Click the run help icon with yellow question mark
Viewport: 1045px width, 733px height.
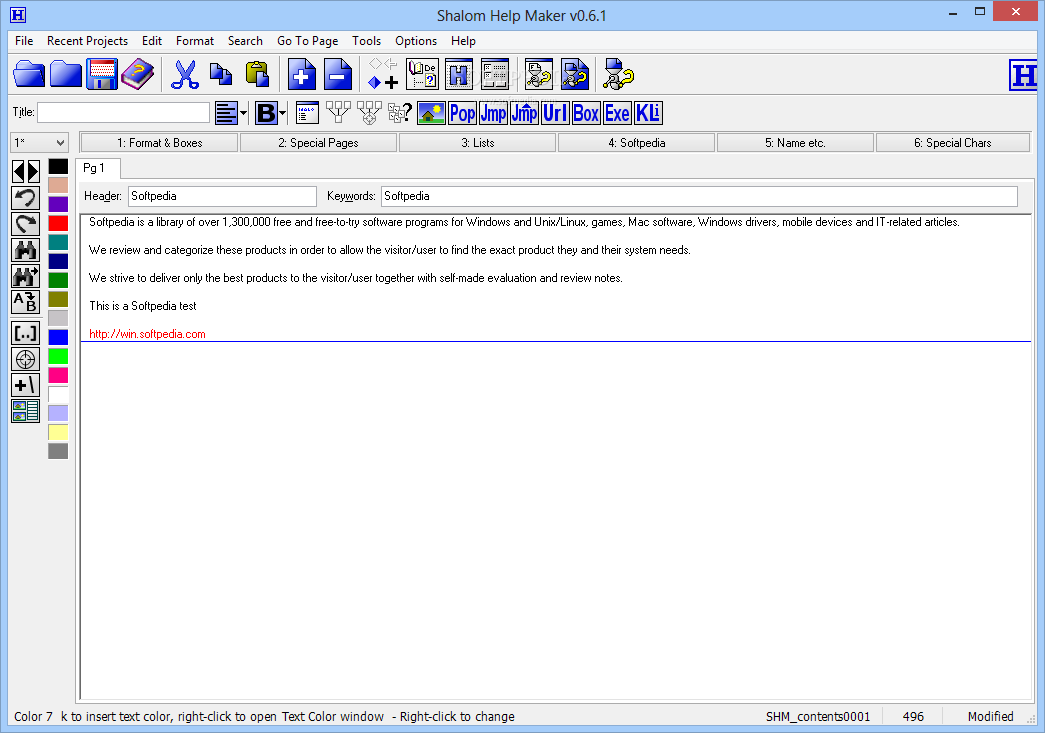(618, 74)
